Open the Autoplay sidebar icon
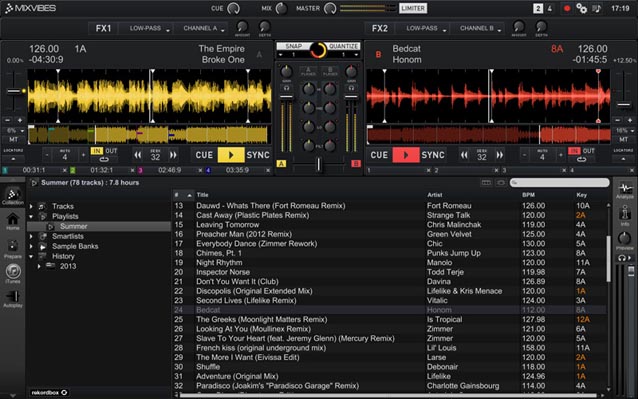The image size is (638, 399). (13, 299)
